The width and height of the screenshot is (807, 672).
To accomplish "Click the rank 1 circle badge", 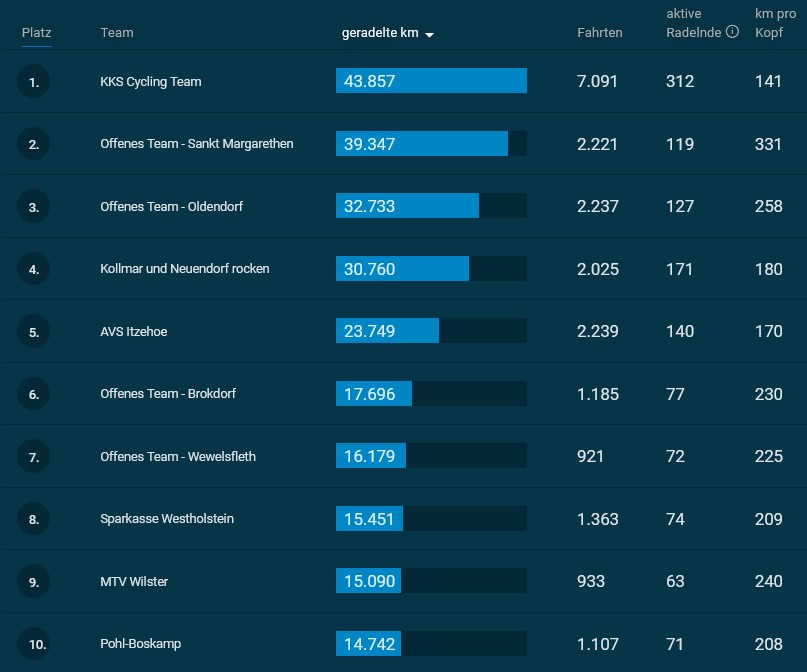I will (x=33, y=81).
